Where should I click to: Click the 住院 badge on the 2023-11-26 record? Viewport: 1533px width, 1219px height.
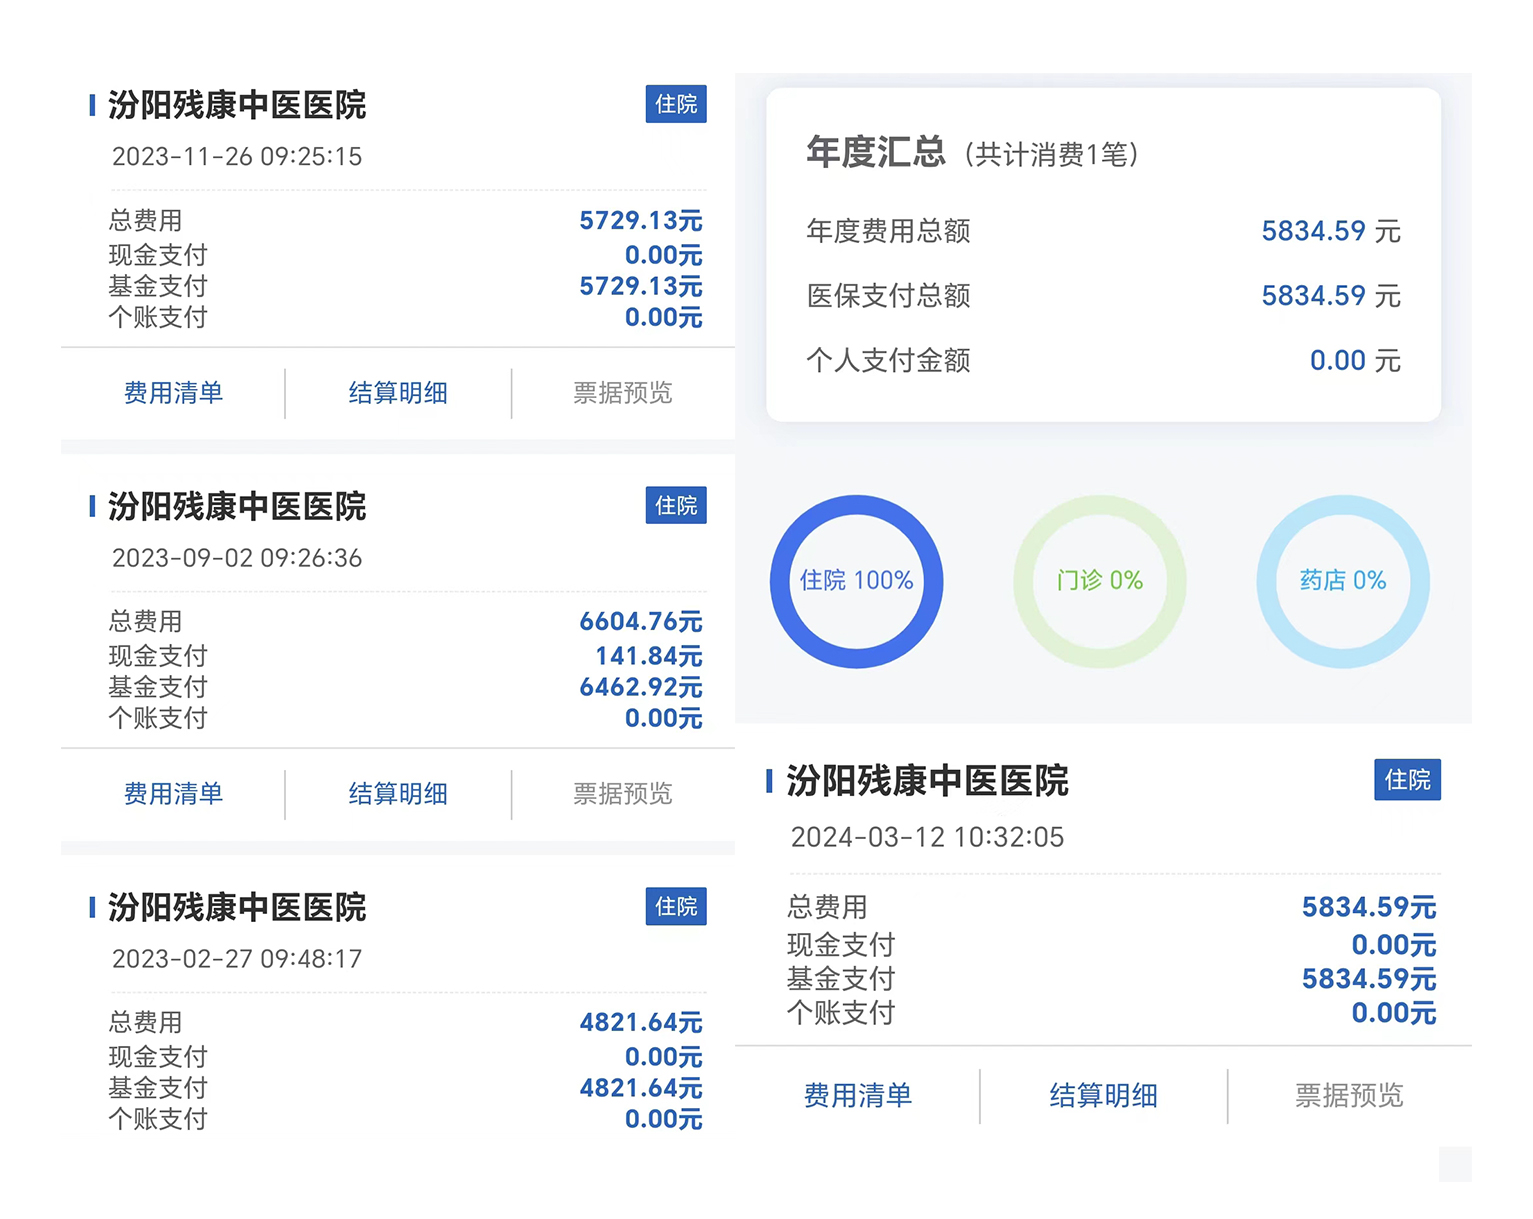[676, 104]
